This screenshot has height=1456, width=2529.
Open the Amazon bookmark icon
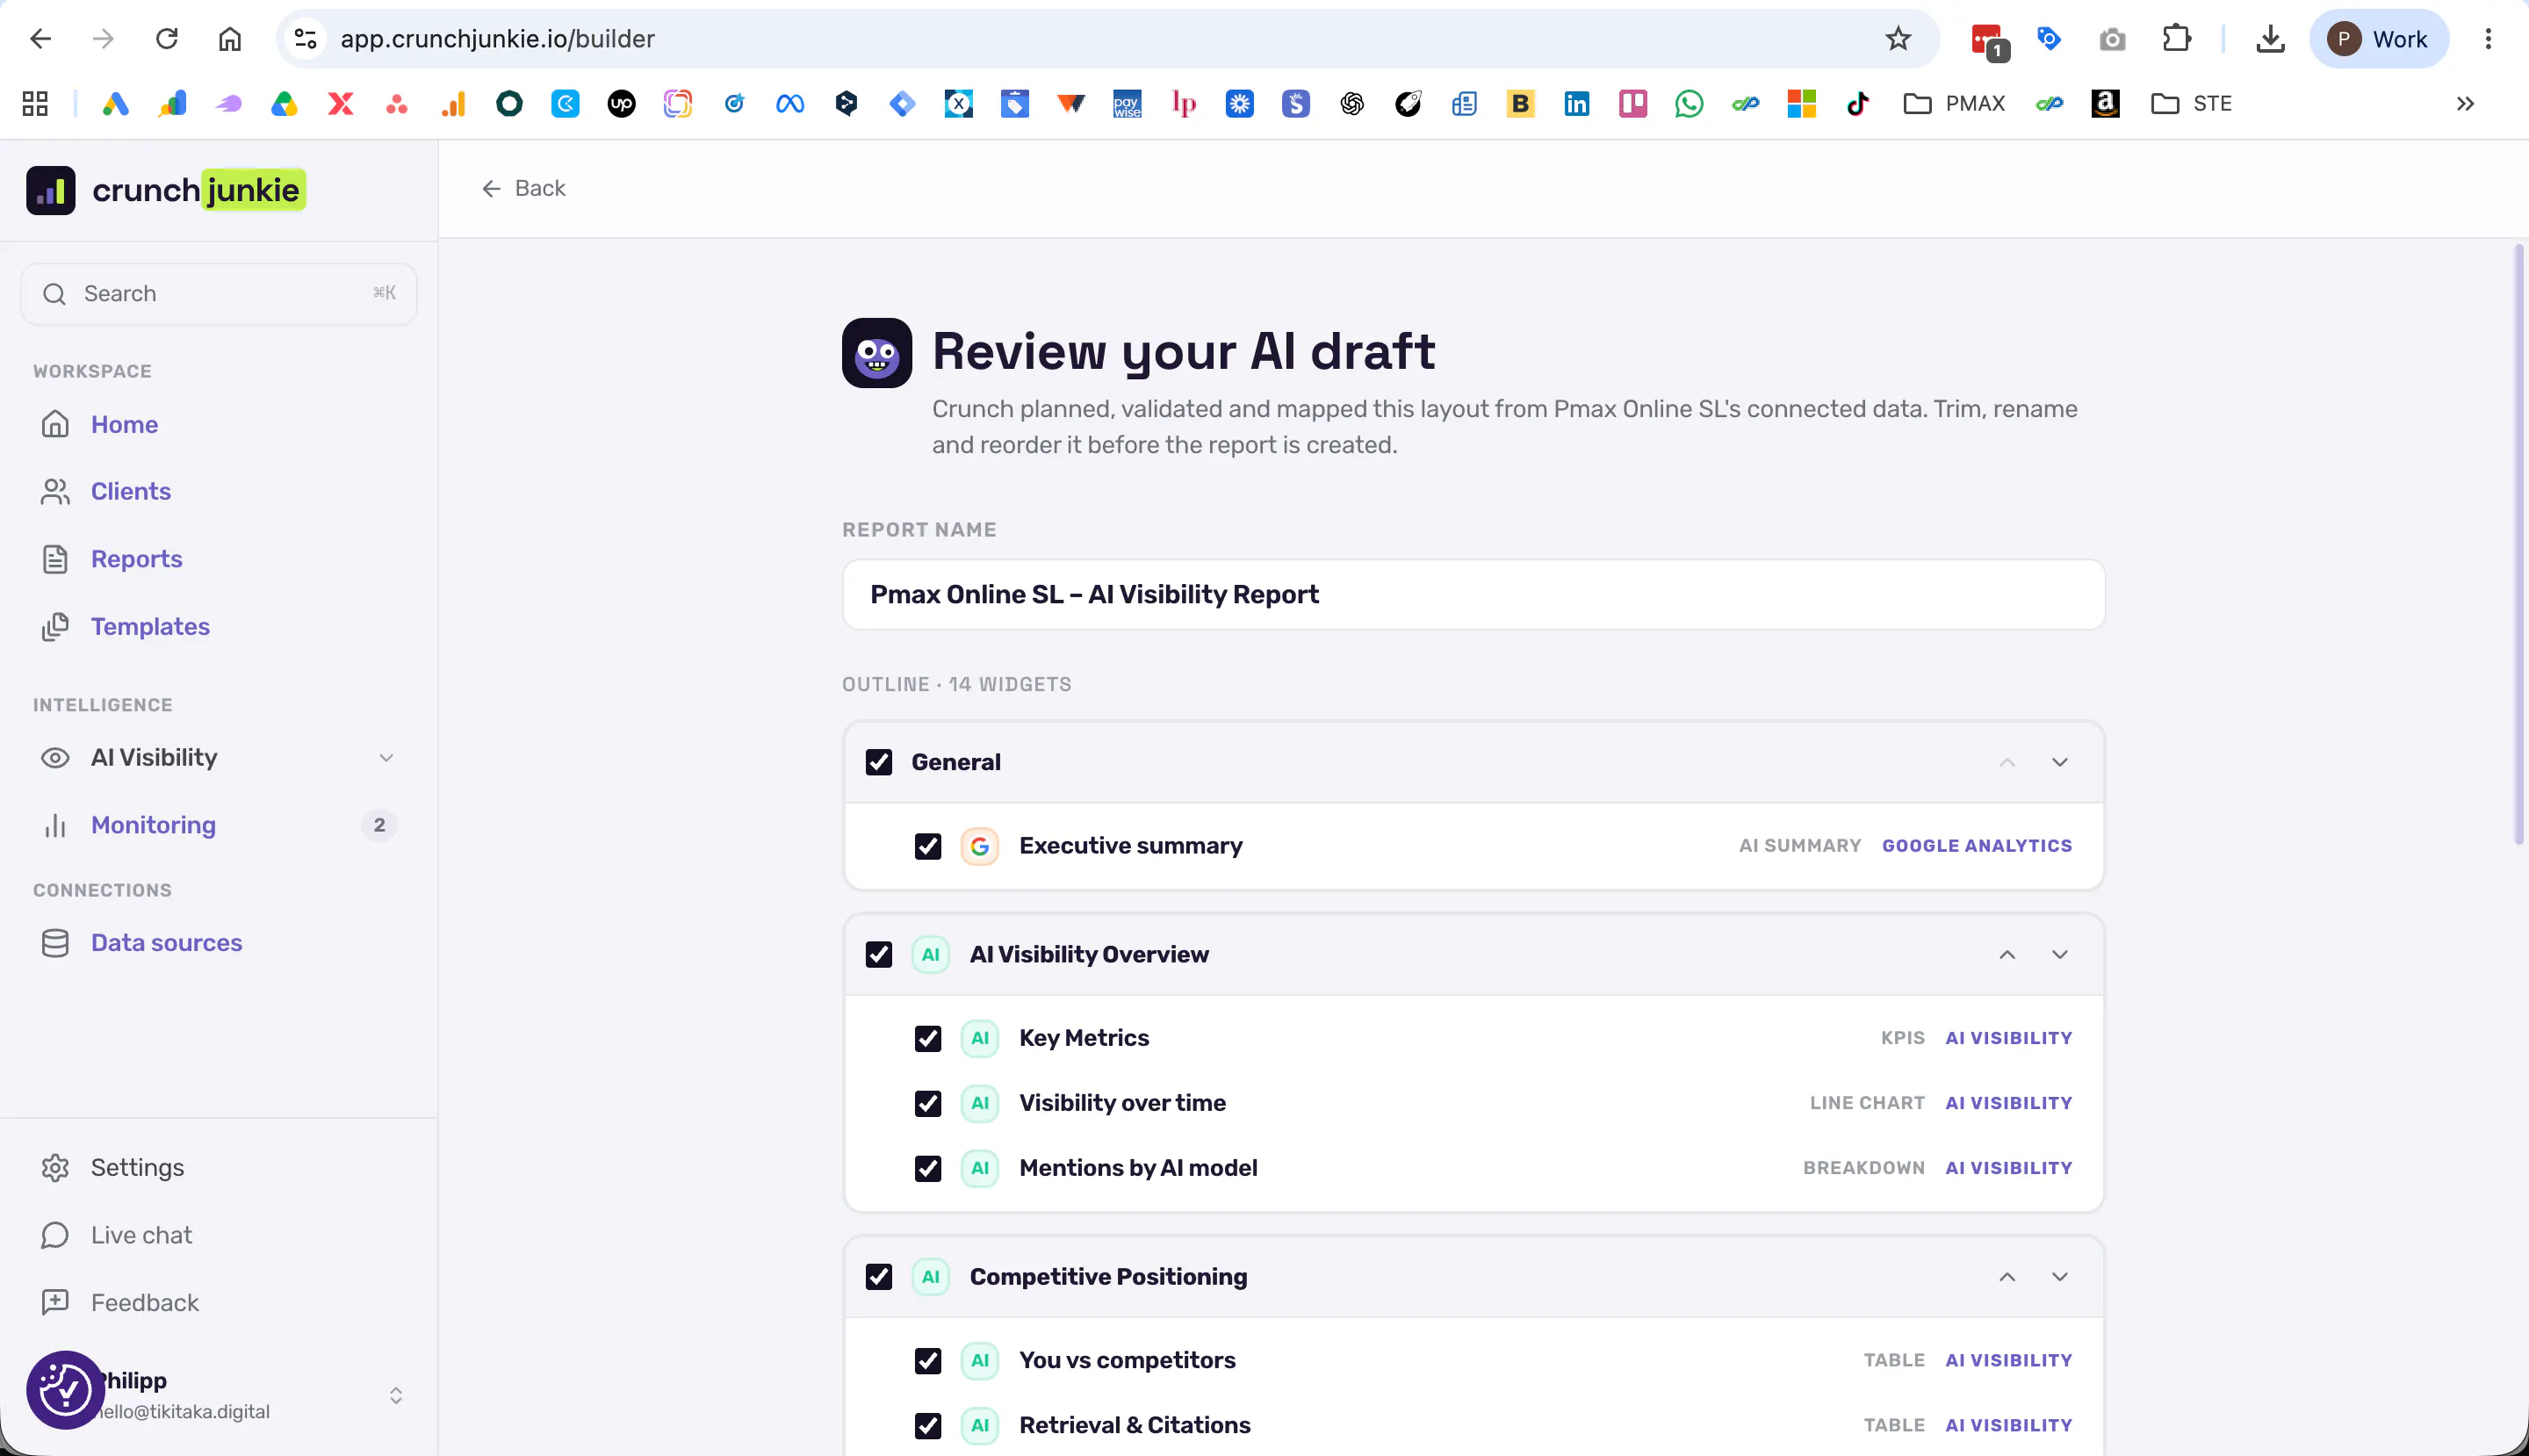(2105, 103)
